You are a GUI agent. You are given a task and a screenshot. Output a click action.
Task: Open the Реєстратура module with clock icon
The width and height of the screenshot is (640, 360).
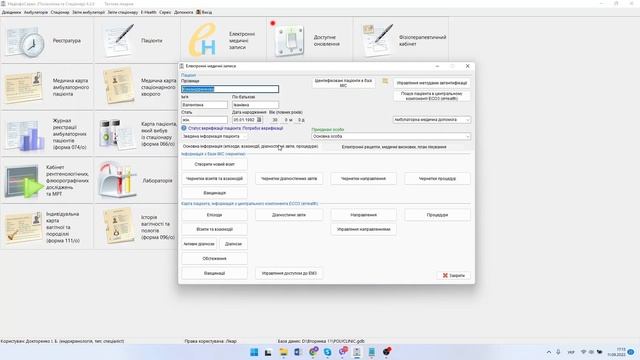(x=25, y=41)
